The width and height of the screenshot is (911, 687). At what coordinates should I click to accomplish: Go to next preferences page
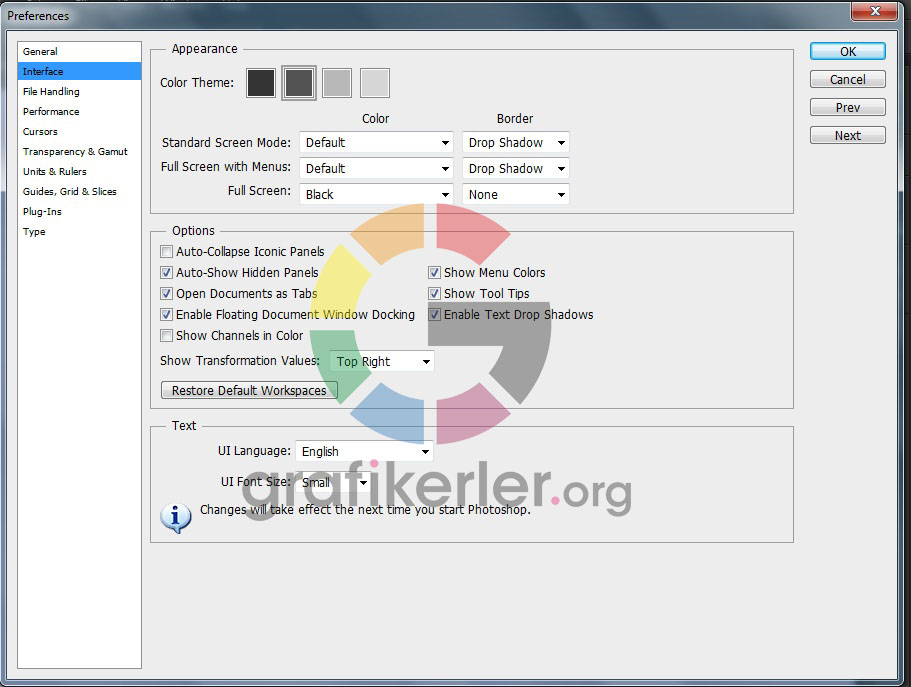click(x=847, y=136)
